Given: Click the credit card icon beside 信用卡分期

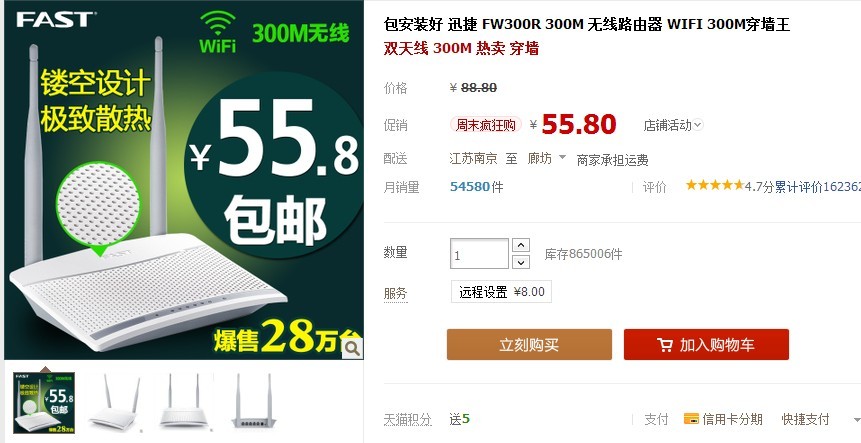Looking at the screenshot, I should coord(691,419).
